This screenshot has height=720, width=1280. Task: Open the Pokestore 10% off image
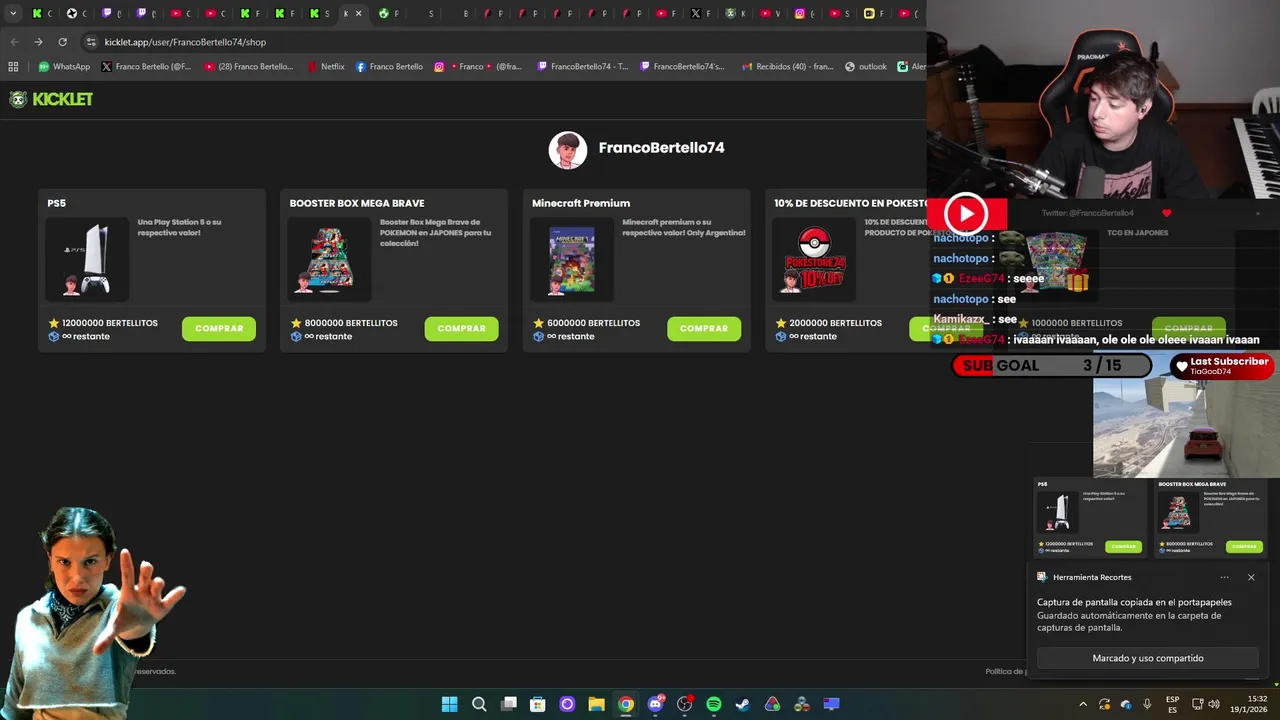pyautogui.click(x=814, y=260)
